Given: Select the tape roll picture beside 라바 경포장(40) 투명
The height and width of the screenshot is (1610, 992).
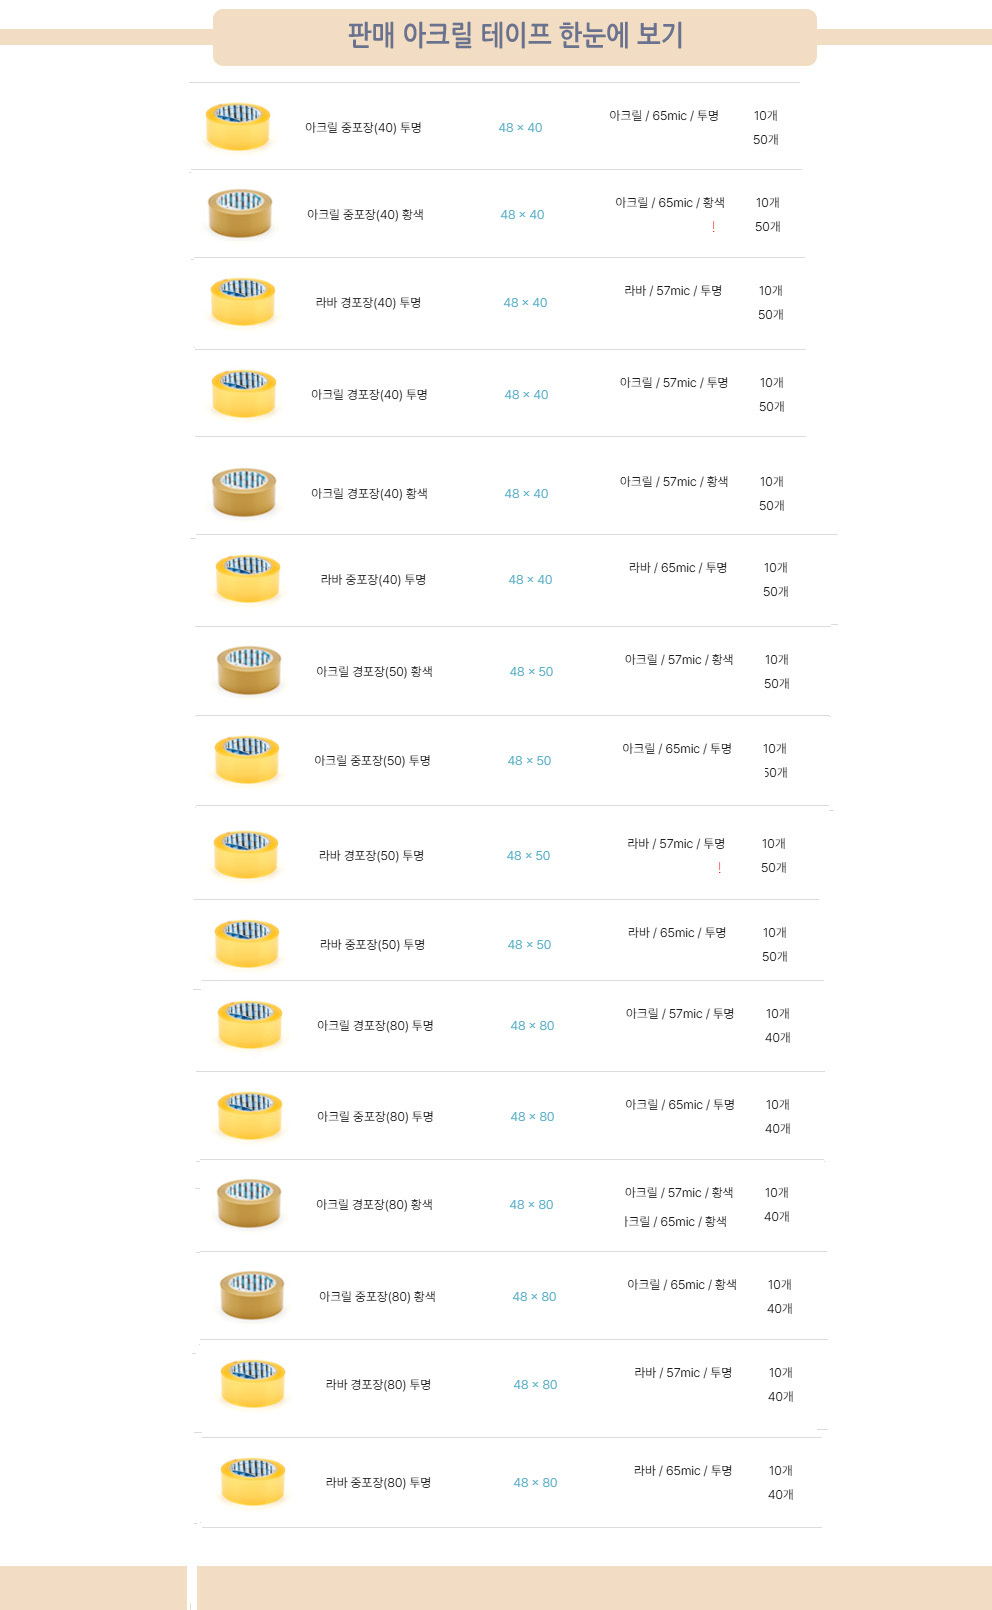Looking at the screenshot, I should click(243, 301).
